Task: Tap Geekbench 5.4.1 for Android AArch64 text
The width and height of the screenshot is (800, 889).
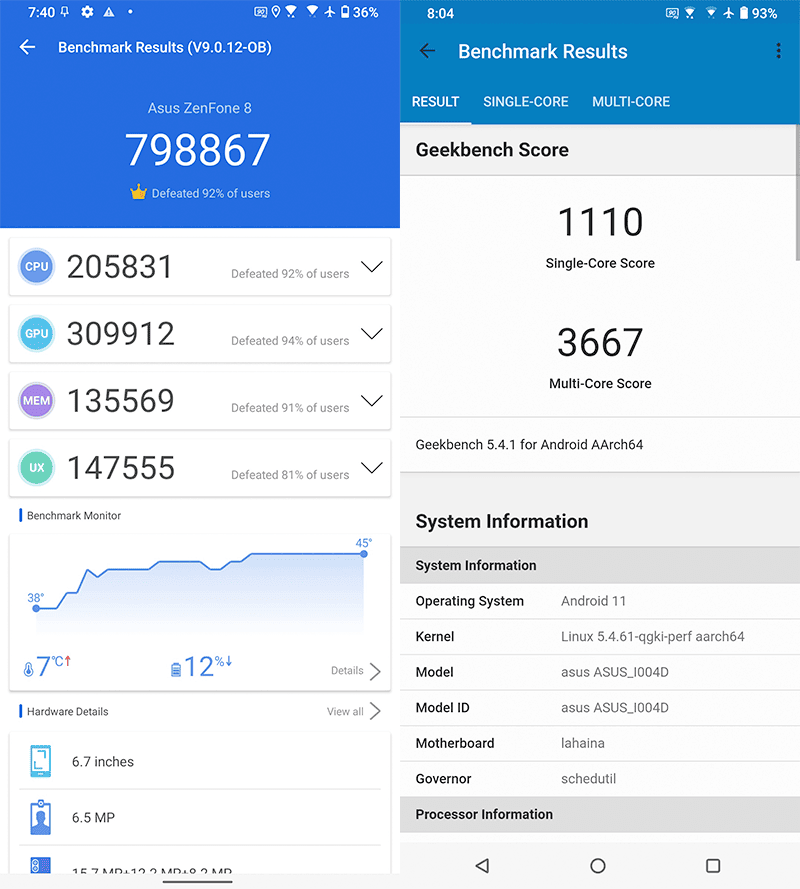Action: (529, 444)
